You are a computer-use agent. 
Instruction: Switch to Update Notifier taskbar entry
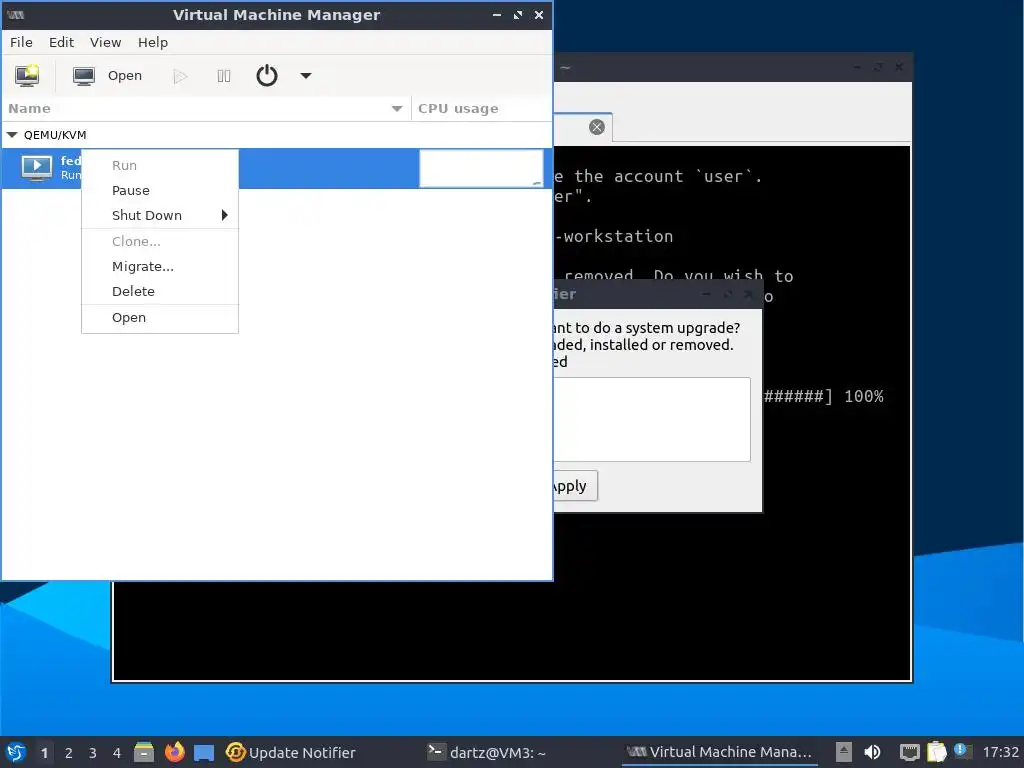pyautogui.click(x=291, y=752)
